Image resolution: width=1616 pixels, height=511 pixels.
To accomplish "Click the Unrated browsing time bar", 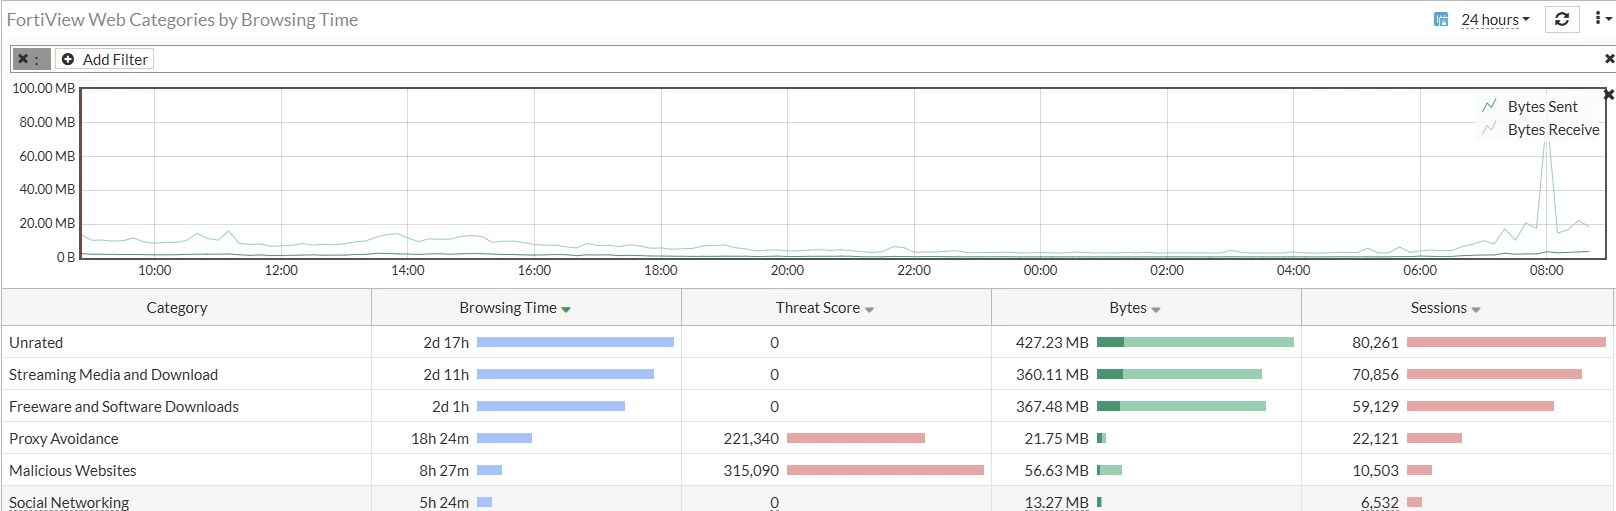I will (575, 342).
